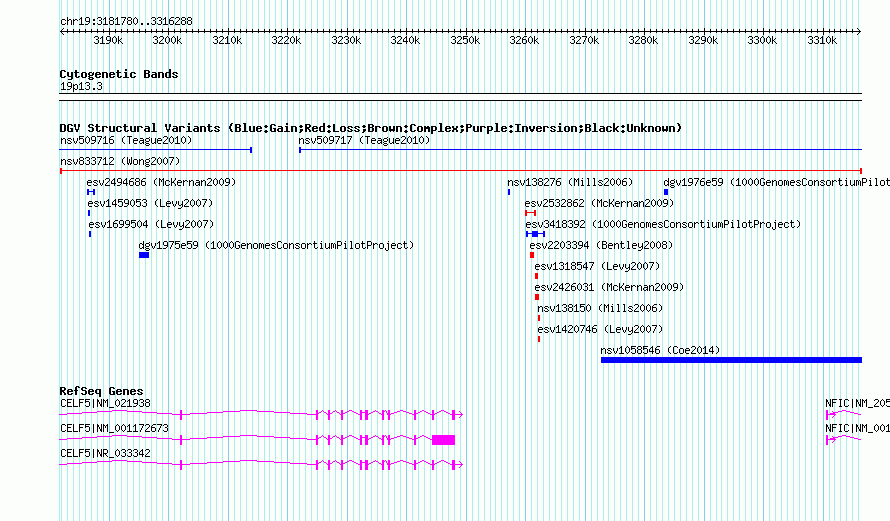The image size is (890, 521).
Task: Click the red esv2532862 loss marker
Action: tap(531, 213)
